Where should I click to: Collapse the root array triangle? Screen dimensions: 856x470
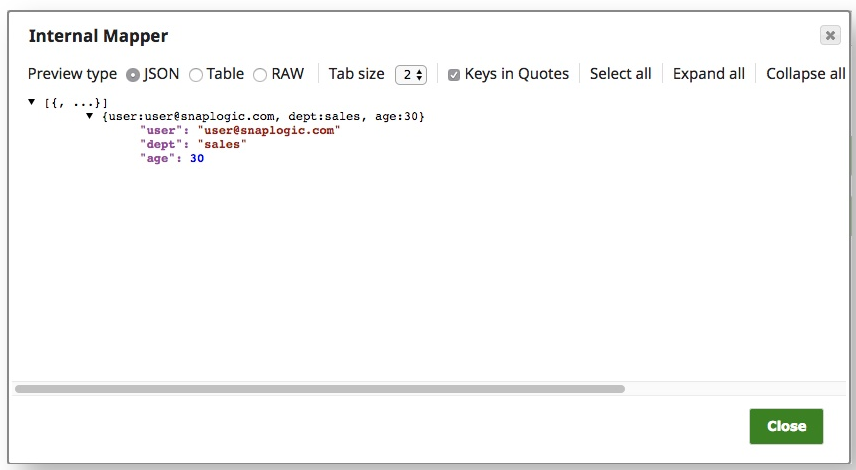click(32, 102)
